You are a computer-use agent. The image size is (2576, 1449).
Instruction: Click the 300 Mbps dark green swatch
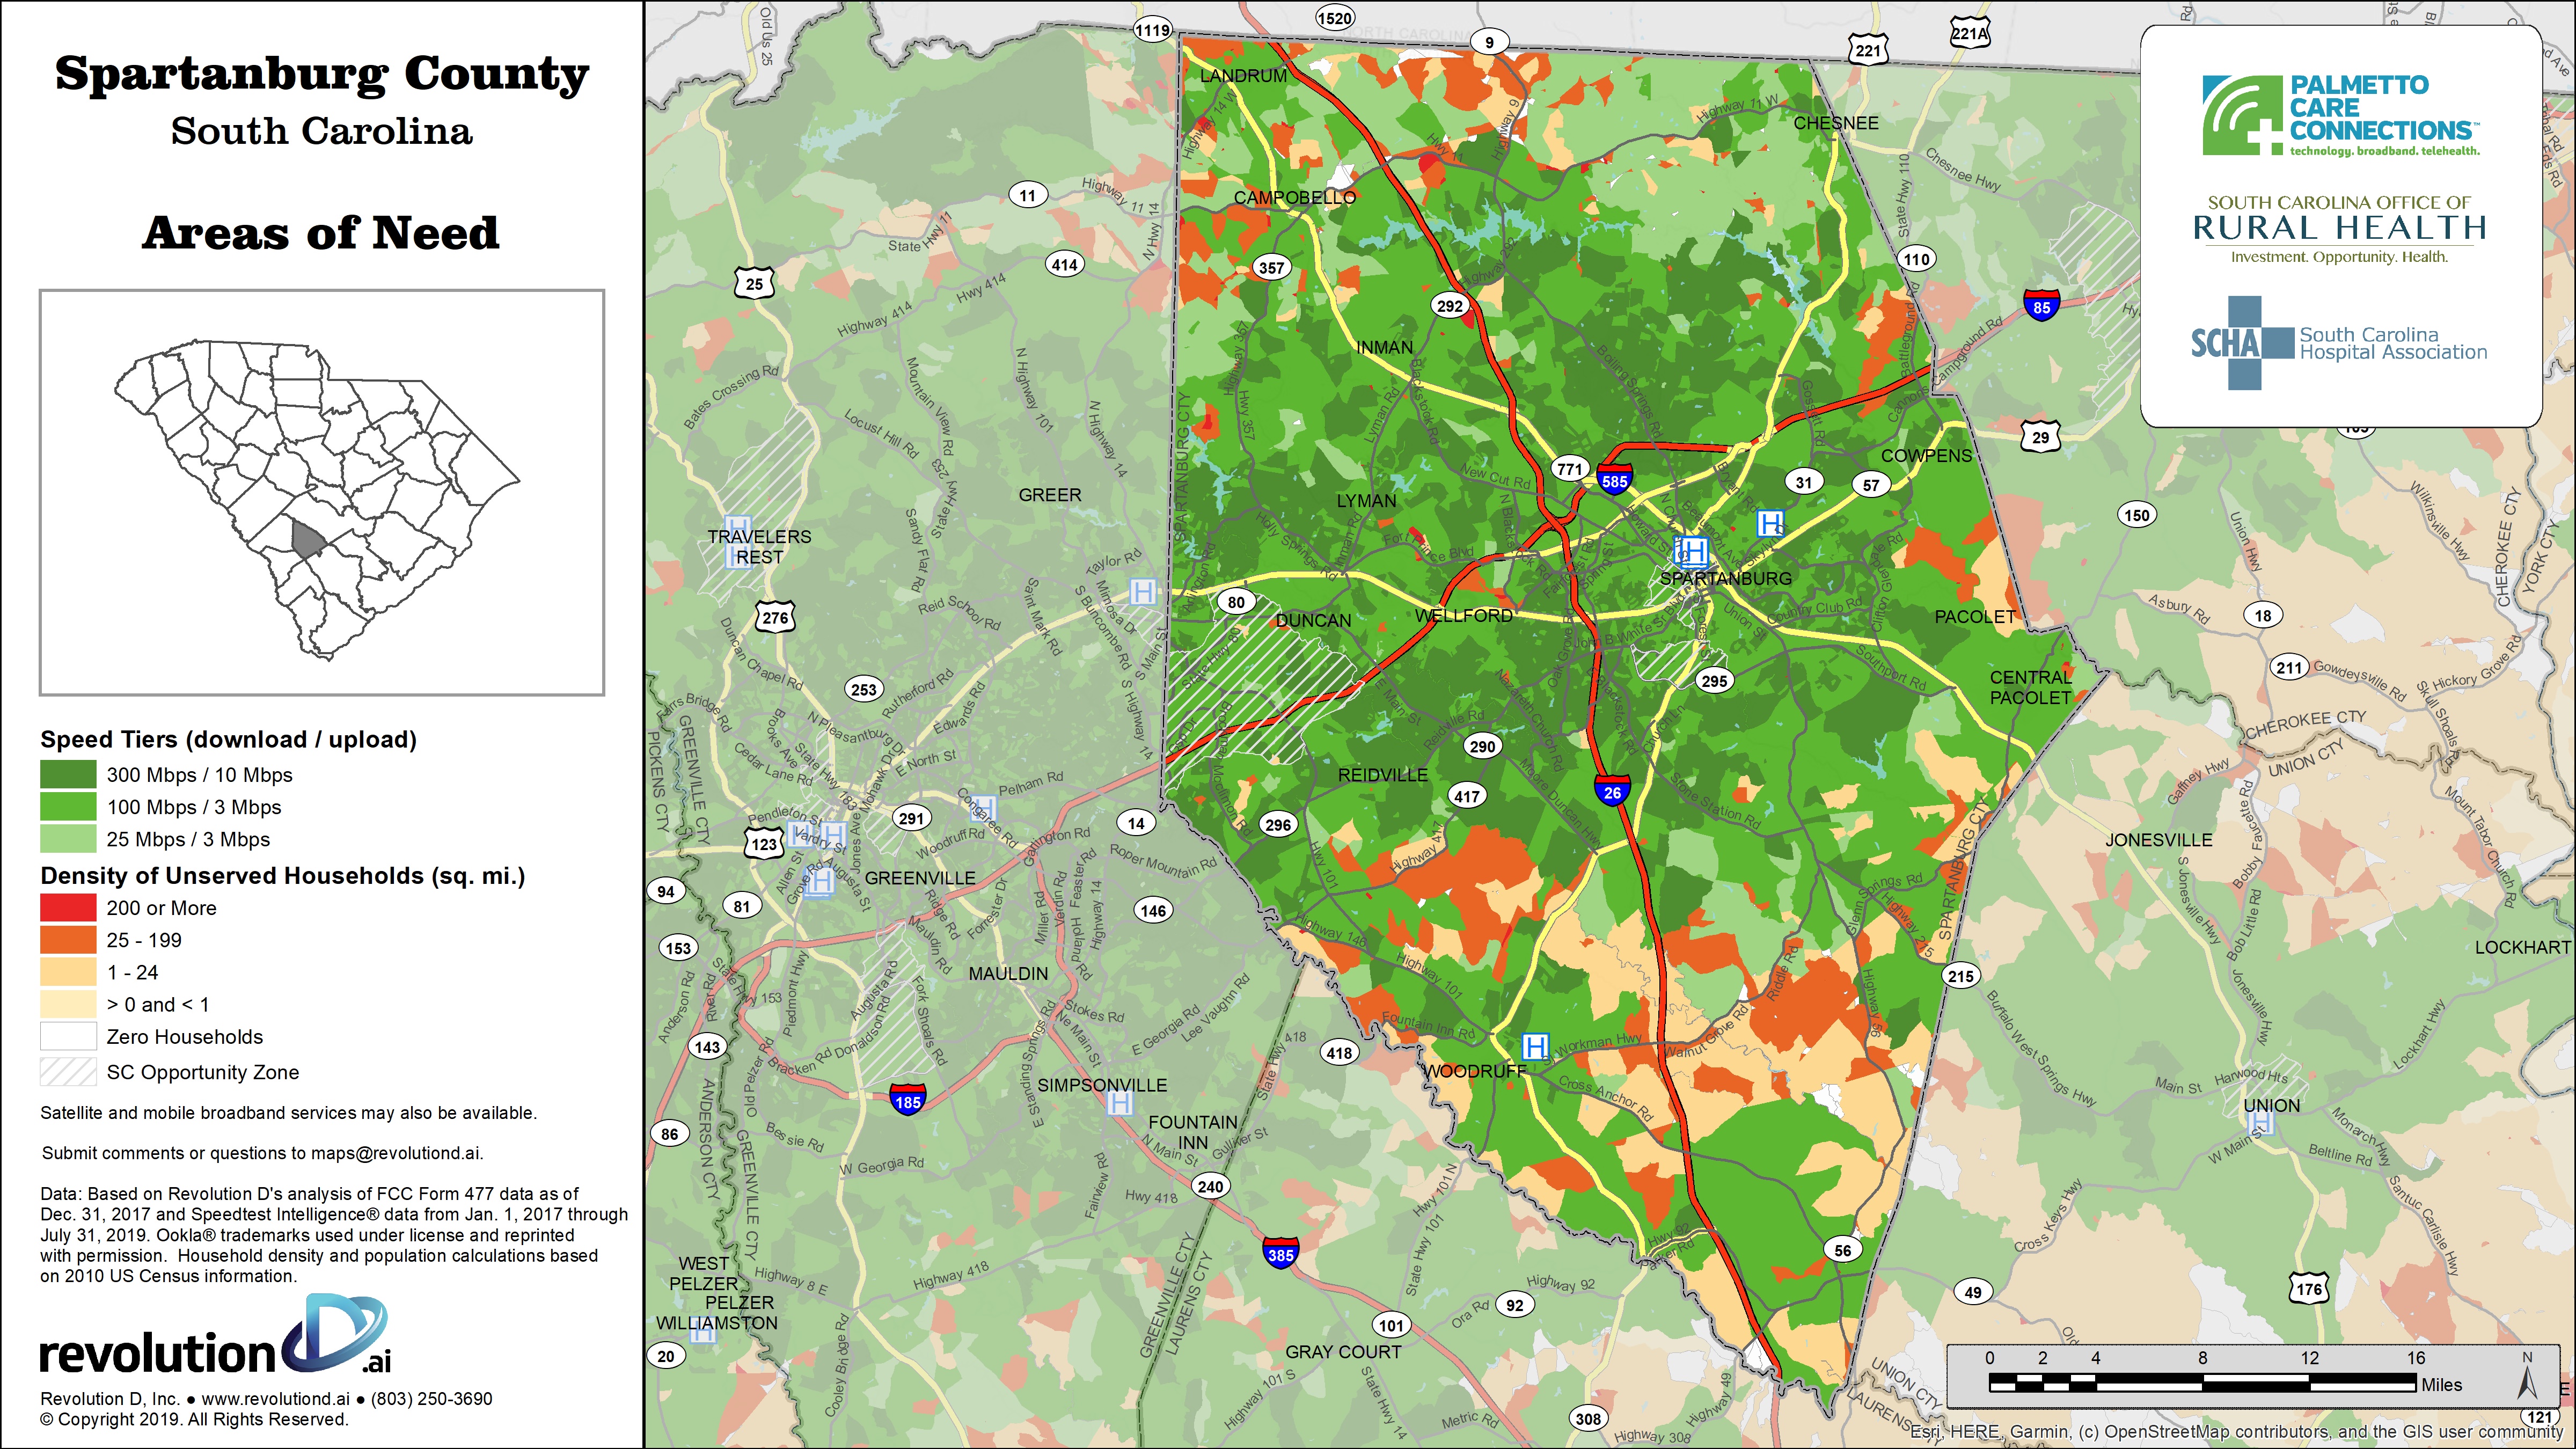(x=68, y=774)
